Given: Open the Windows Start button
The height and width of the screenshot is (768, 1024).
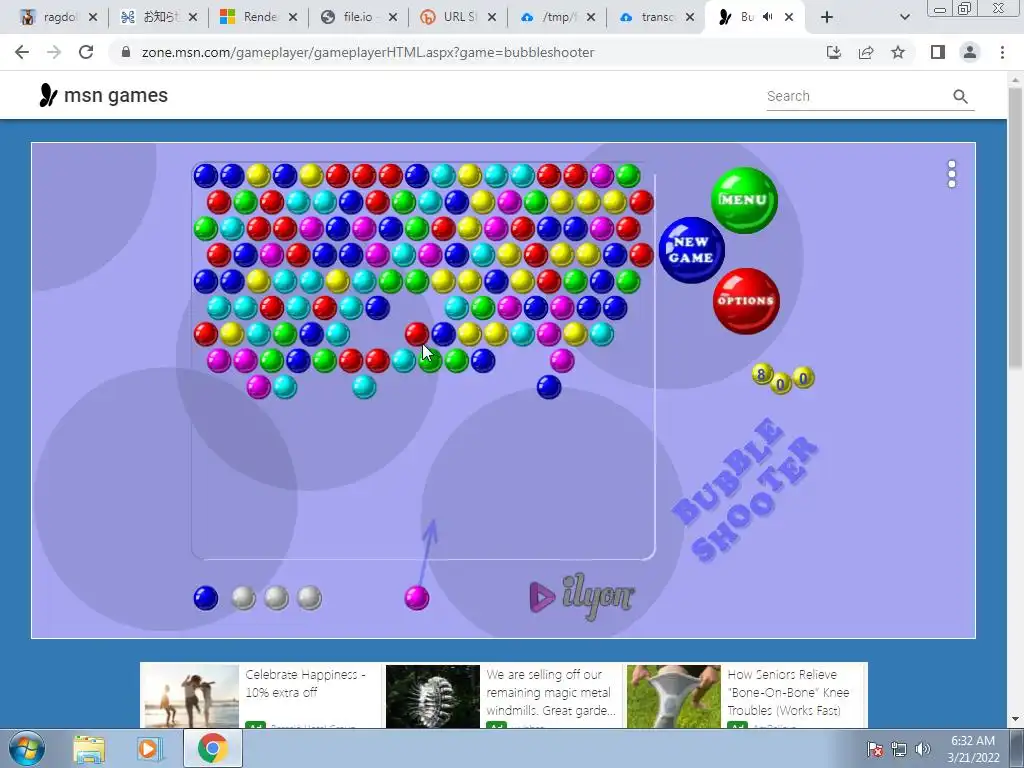Looking at the screenshot, I should pos(26,748).
